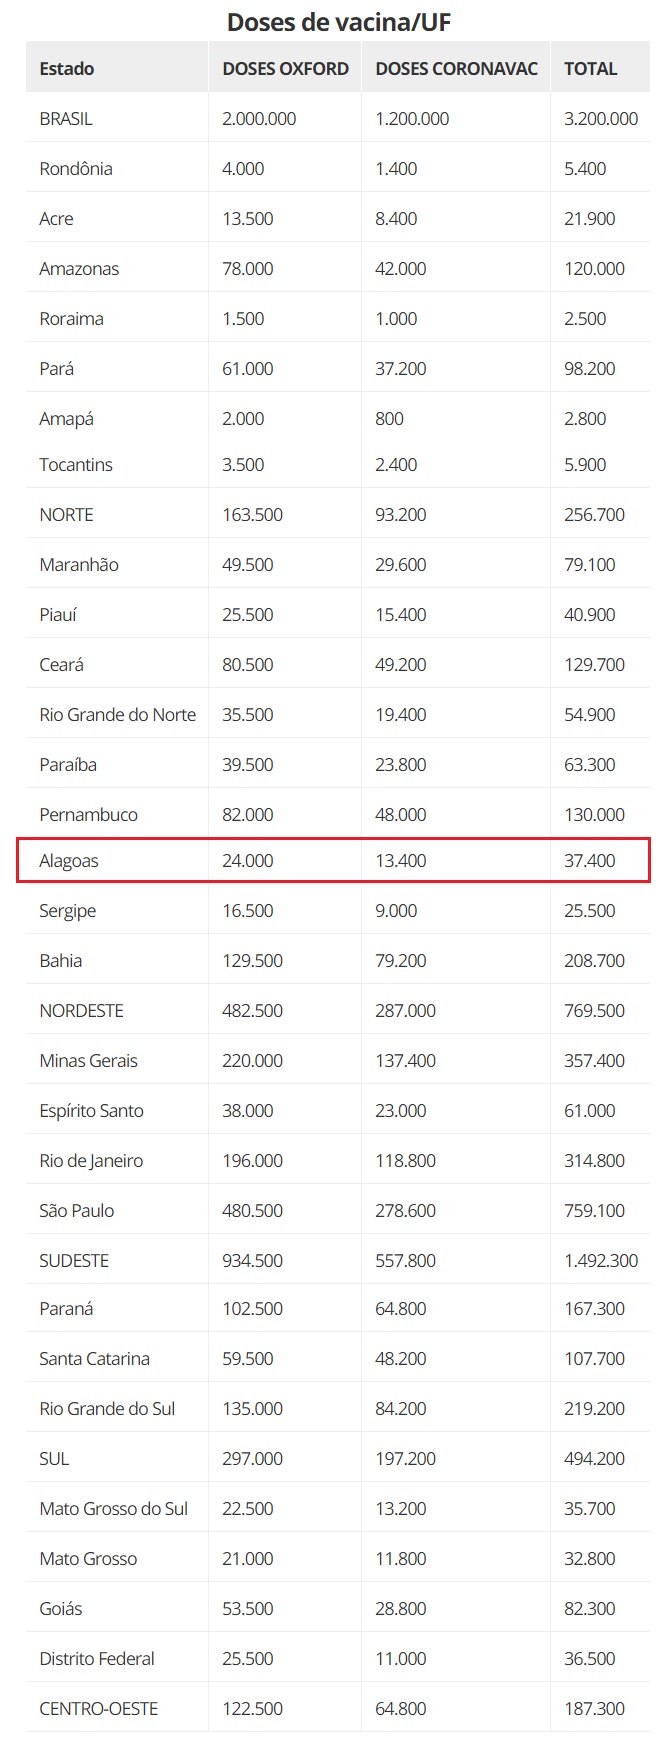
Task: Select Alagoas total value 37.400
Action: pos(590,861)
